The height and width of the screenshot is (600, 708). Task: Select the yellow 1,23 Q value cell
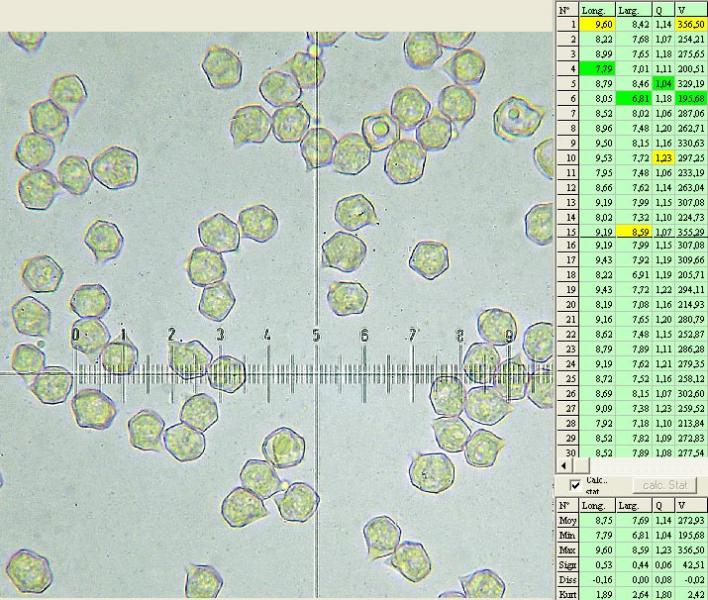pyautogui.click(x=660, y=158)
